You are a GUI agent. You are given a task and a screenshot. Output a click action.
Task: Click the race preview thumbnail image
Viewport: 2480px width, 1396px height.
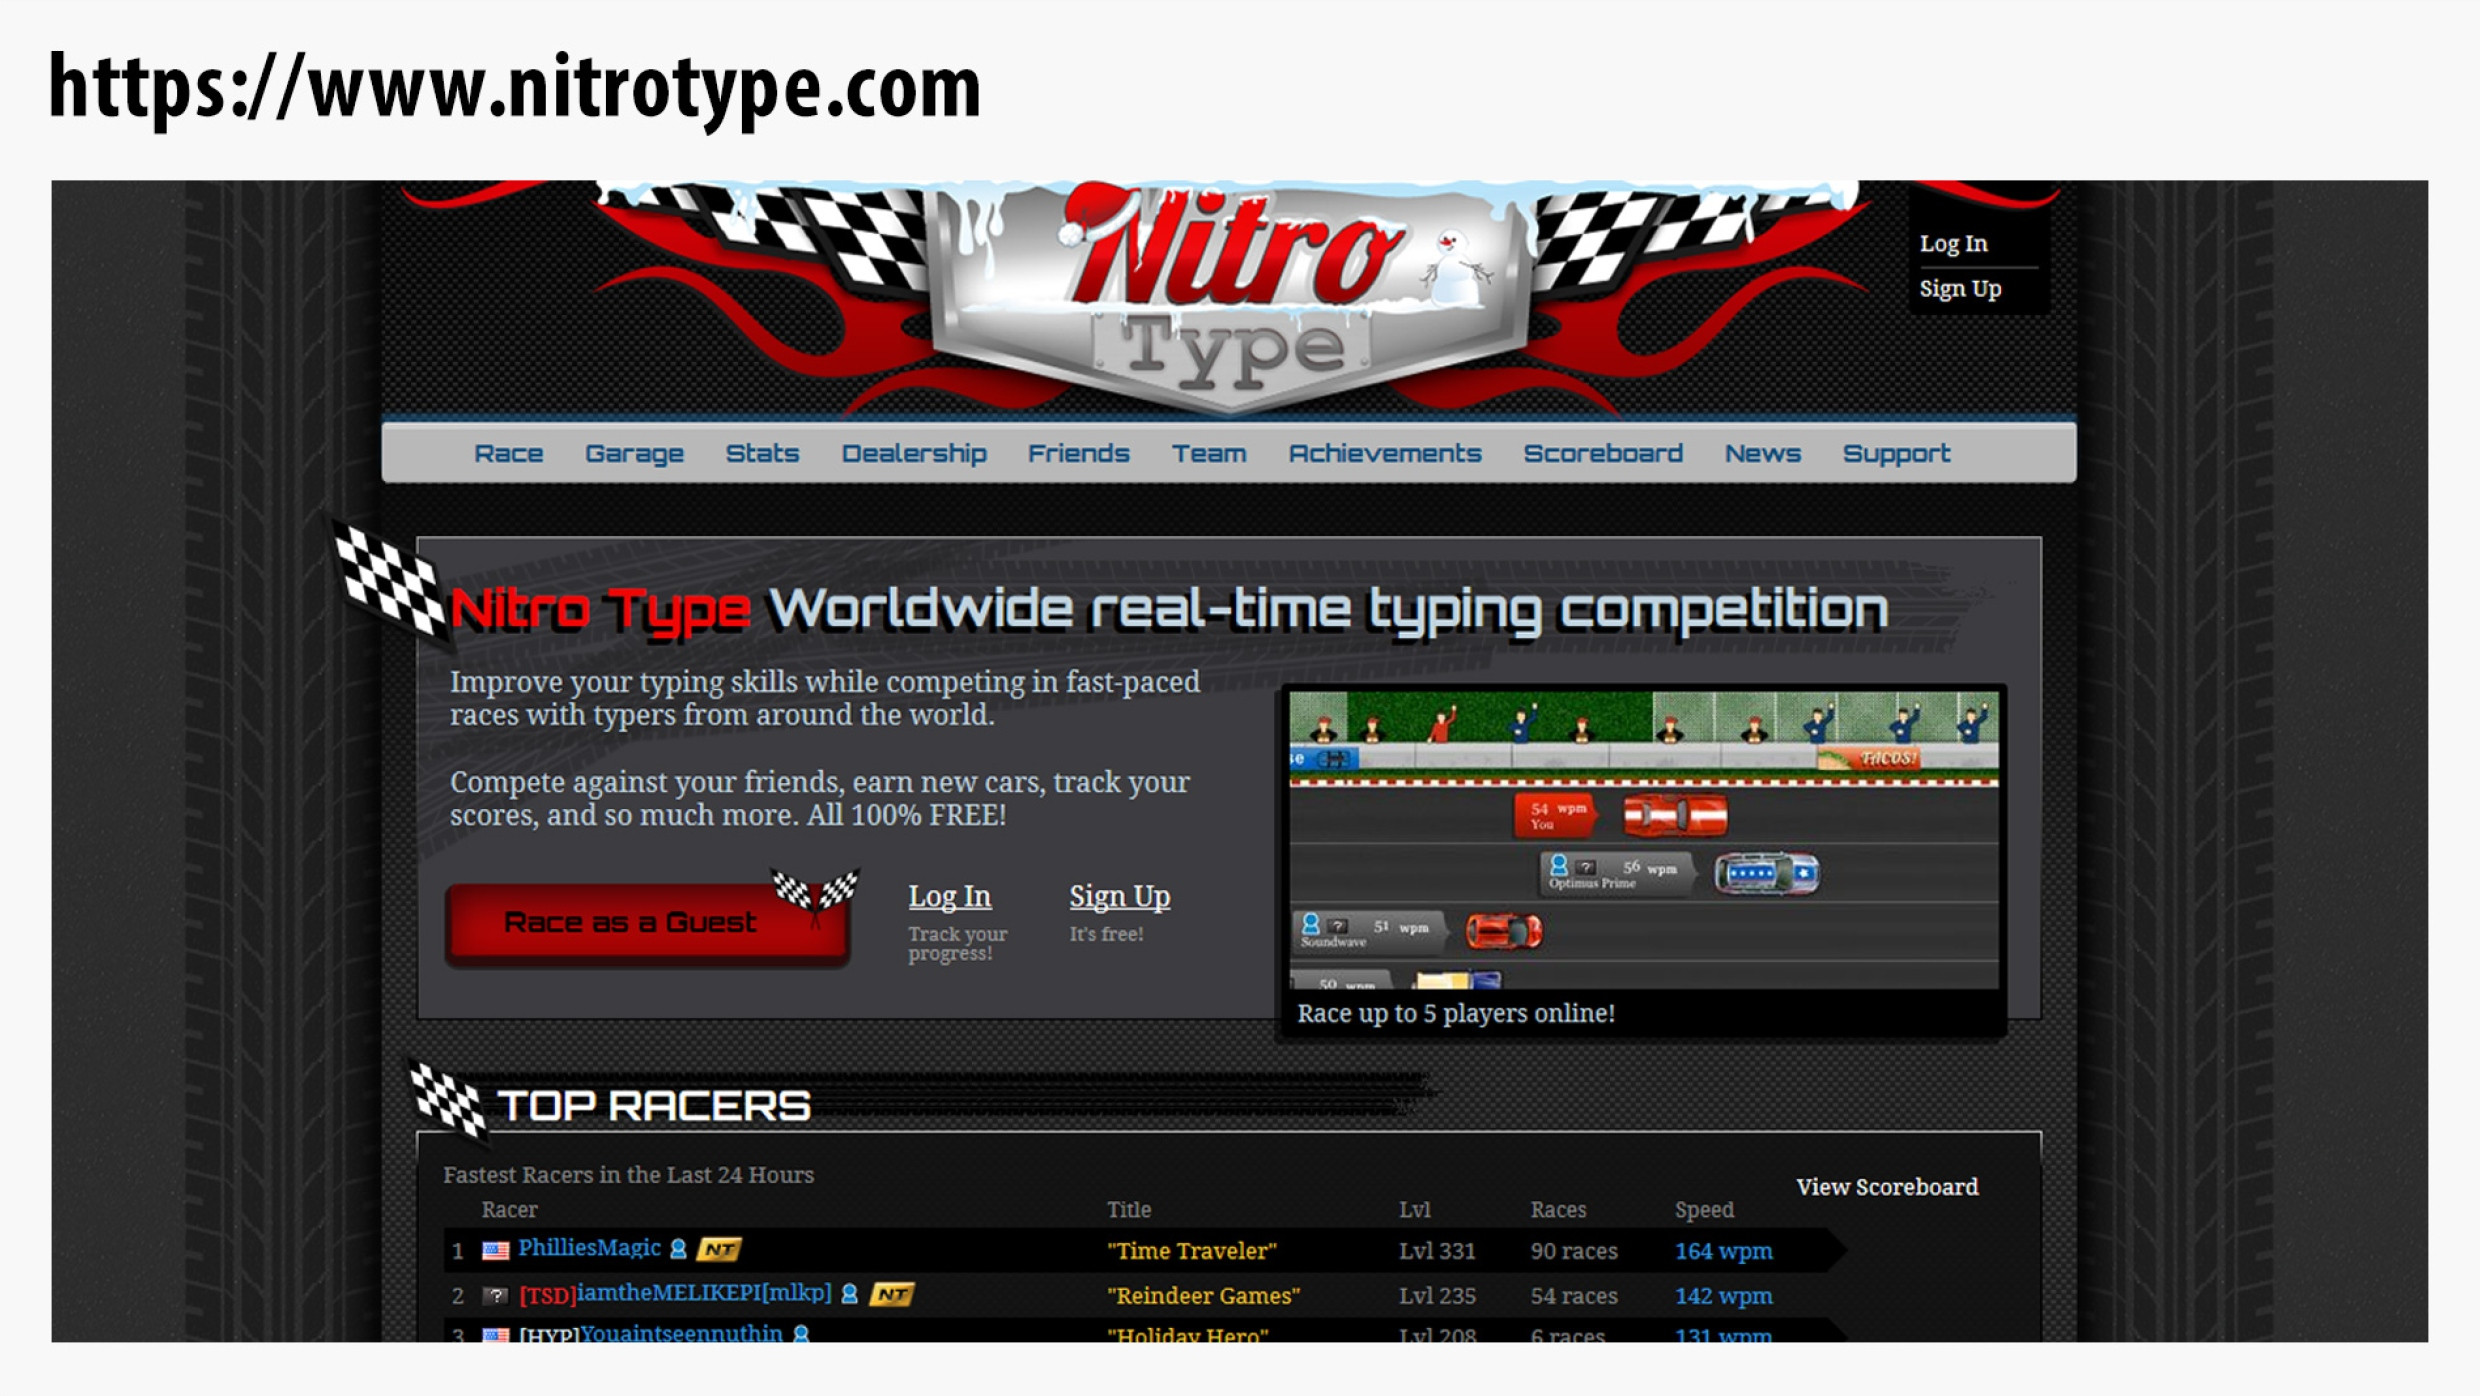(x=1643, y=838)
